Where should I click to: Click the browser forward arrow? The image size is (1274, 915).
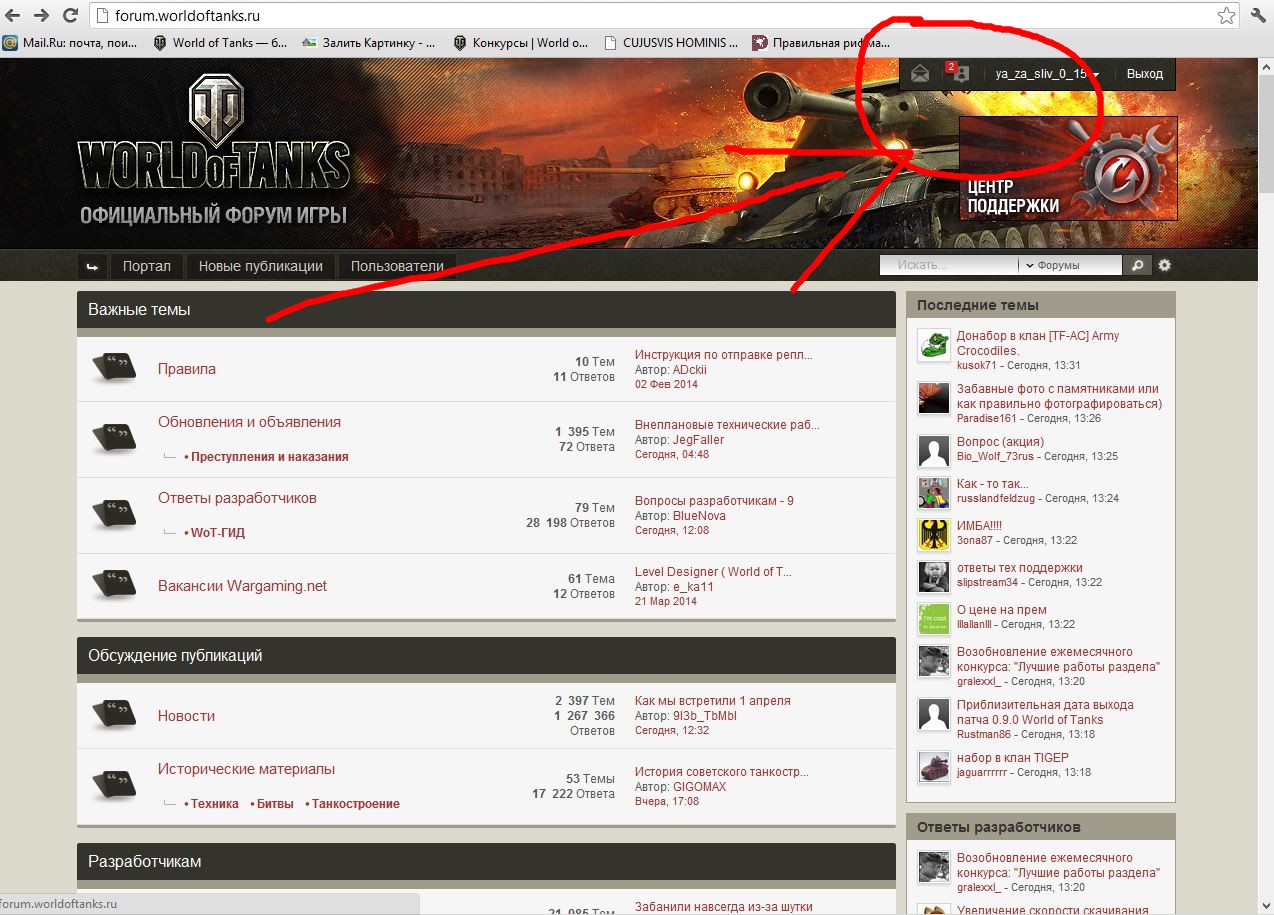(42, 15)
